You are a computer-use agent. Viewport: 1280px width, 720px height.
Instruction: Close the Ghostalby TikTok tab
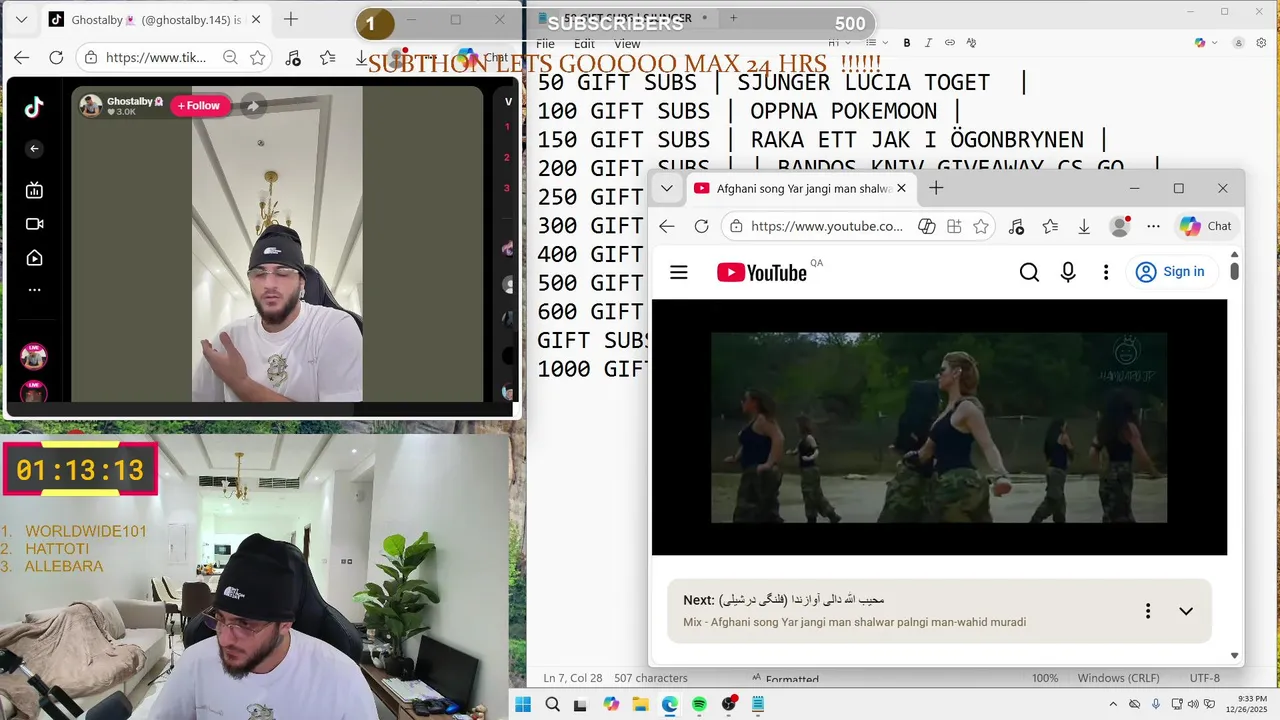click(x=256, y=19)
